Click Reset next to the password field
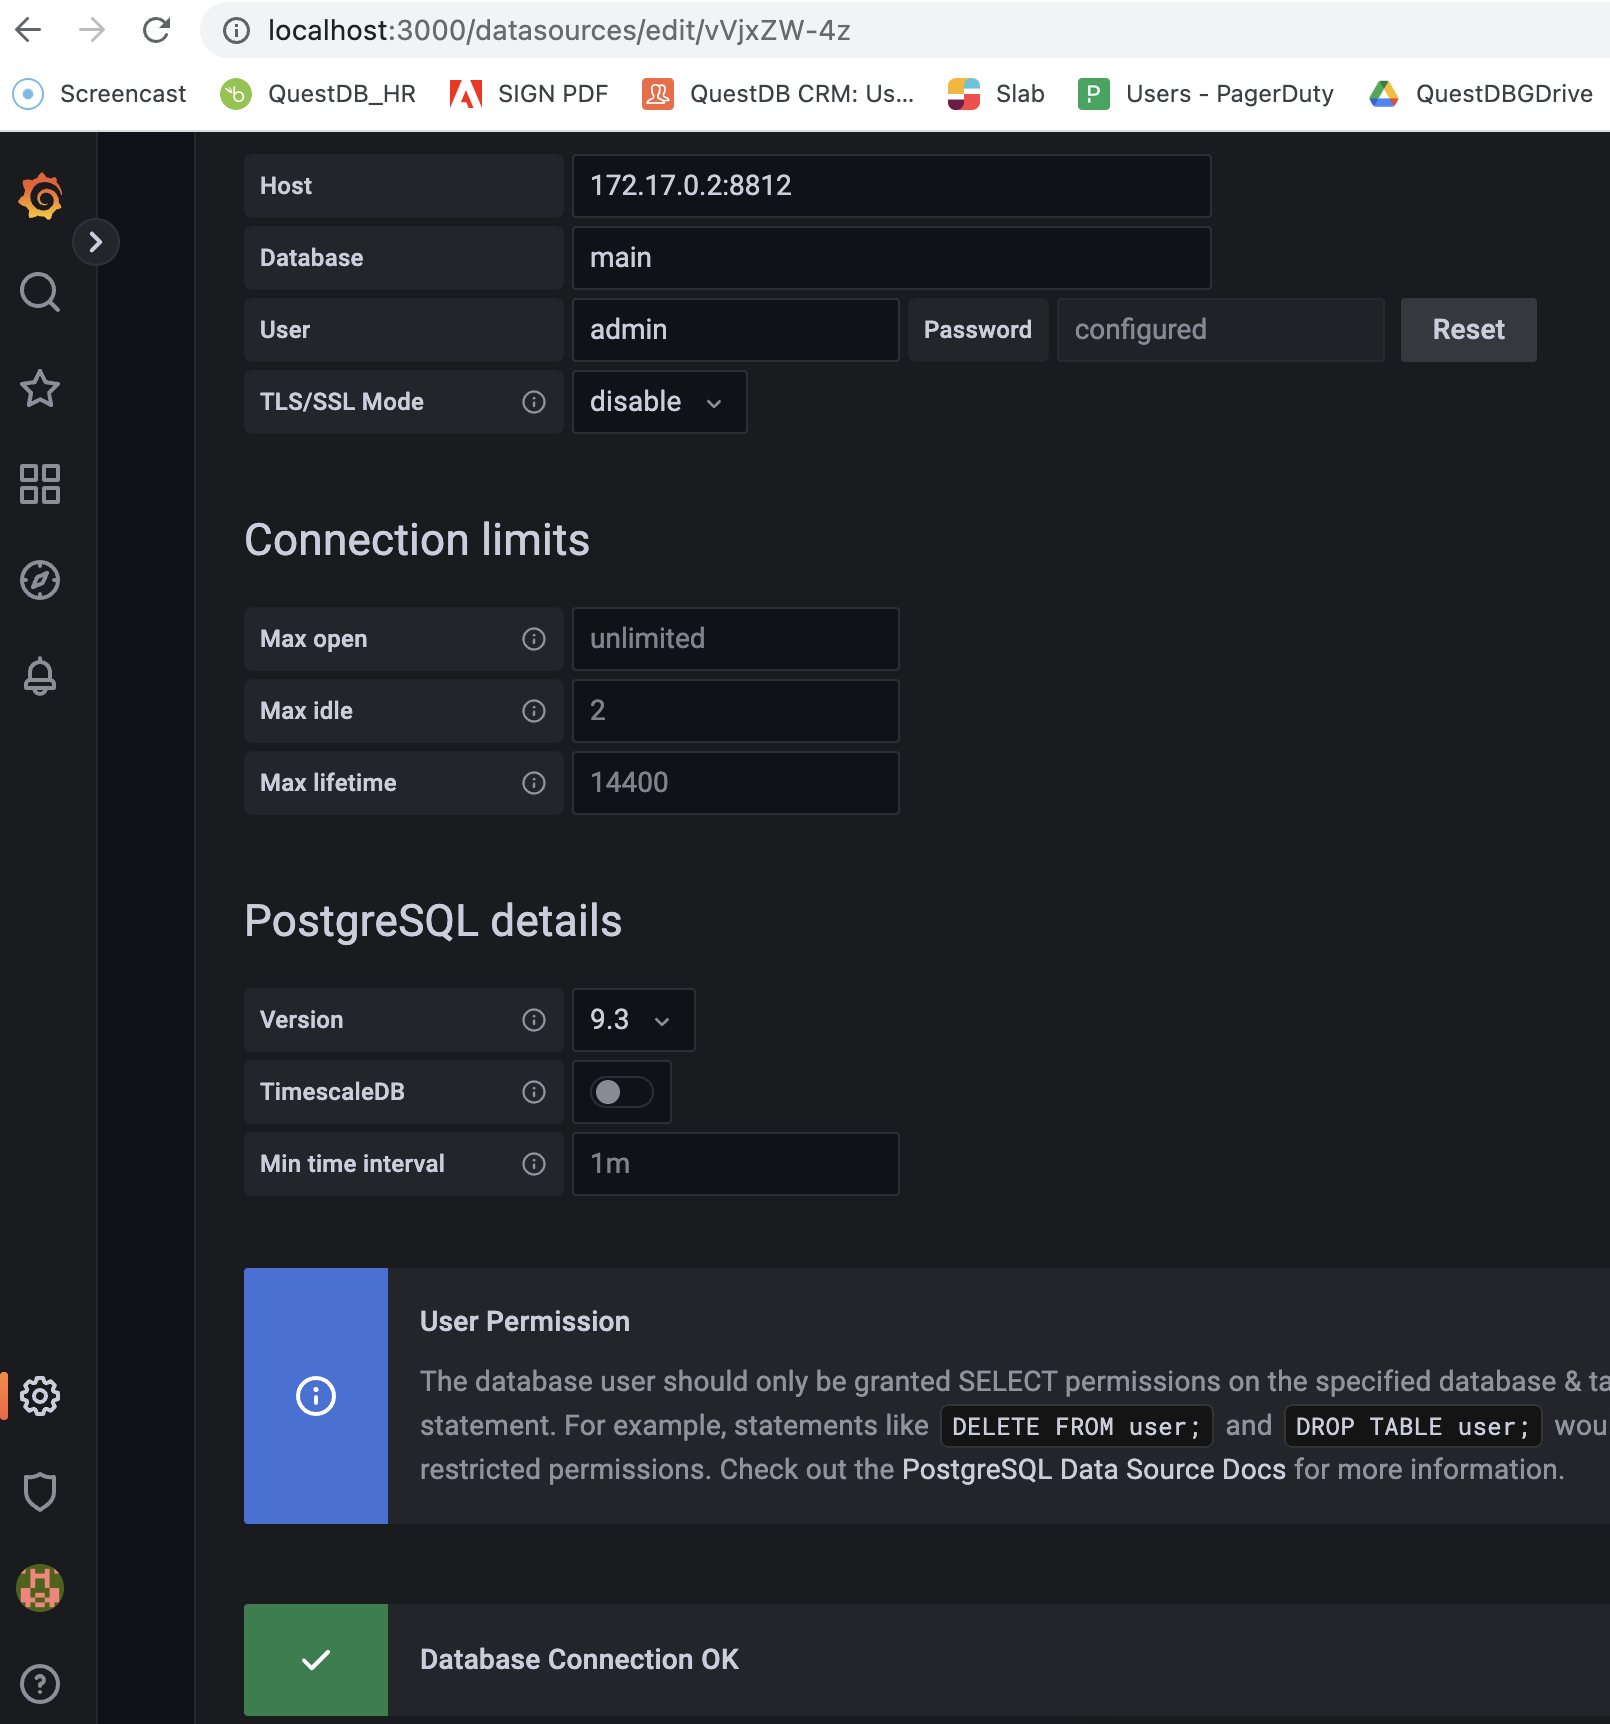Image resolution: width=1610 pixels, height=1724 pixels. click(x=1468, y=330)
